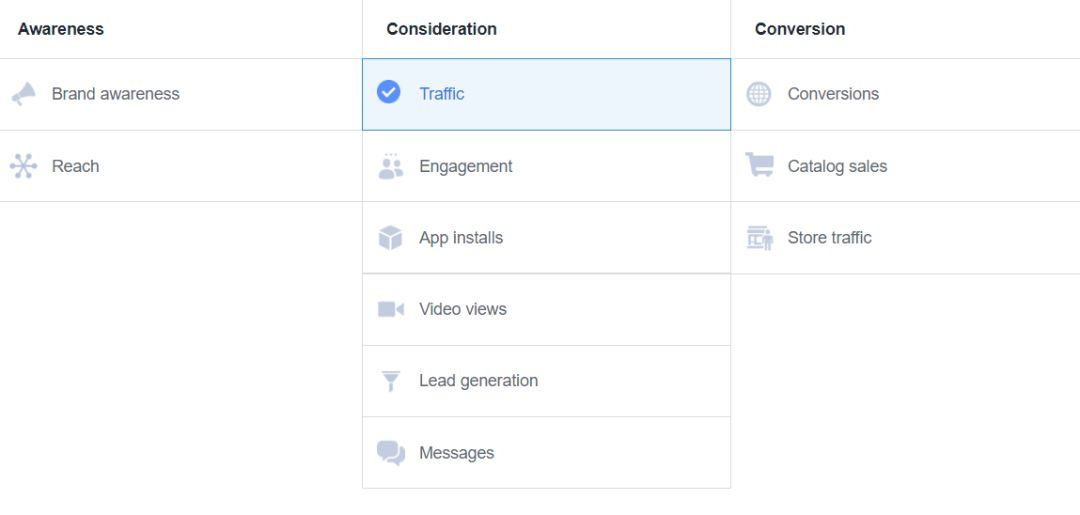The height and width of the screenshot is (515, 1080).
Task: Select the Brand awareness objective
Action: pos(116,94)
